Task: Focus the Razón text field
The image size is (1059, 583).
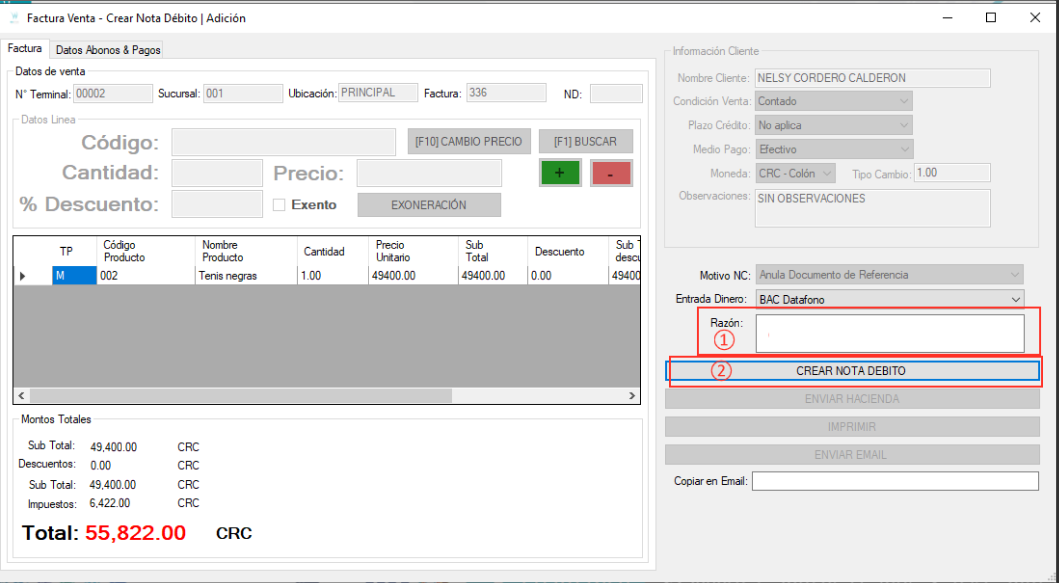Action: [x=889, y=333]
